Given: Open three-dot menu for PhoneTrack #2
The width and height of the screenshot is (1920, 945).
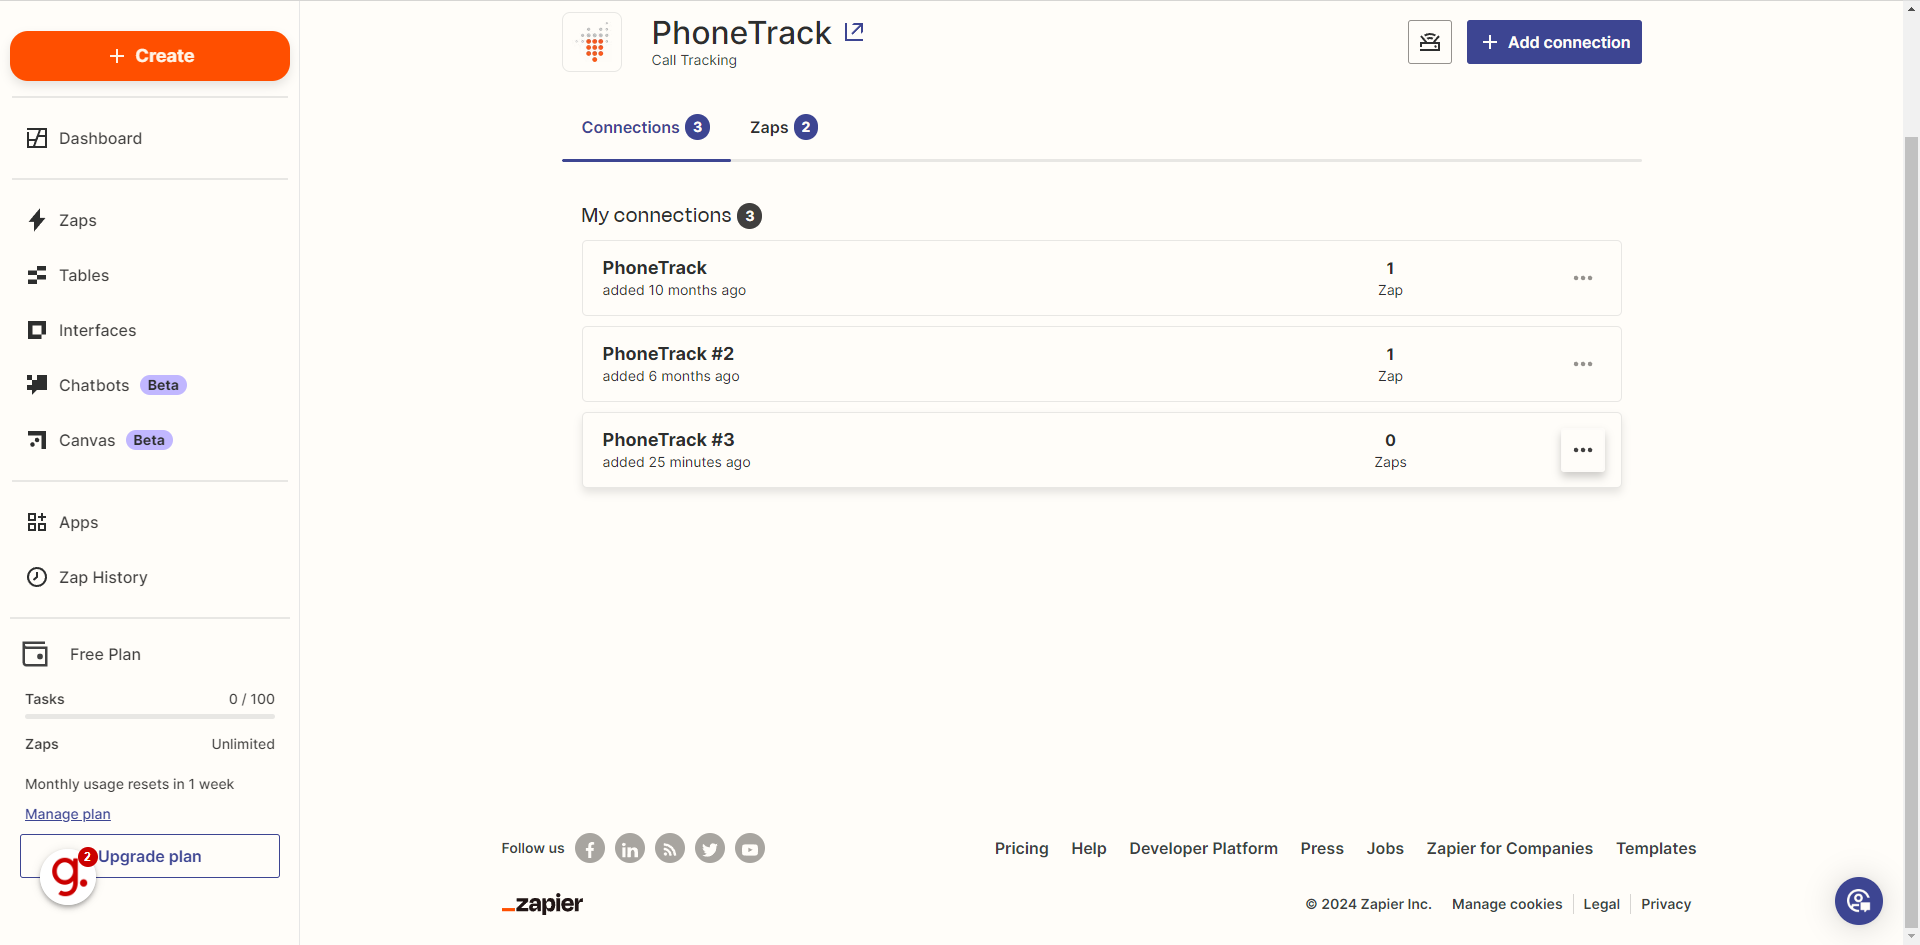Looking at the screenshot, I should [x=1583, y=364].
